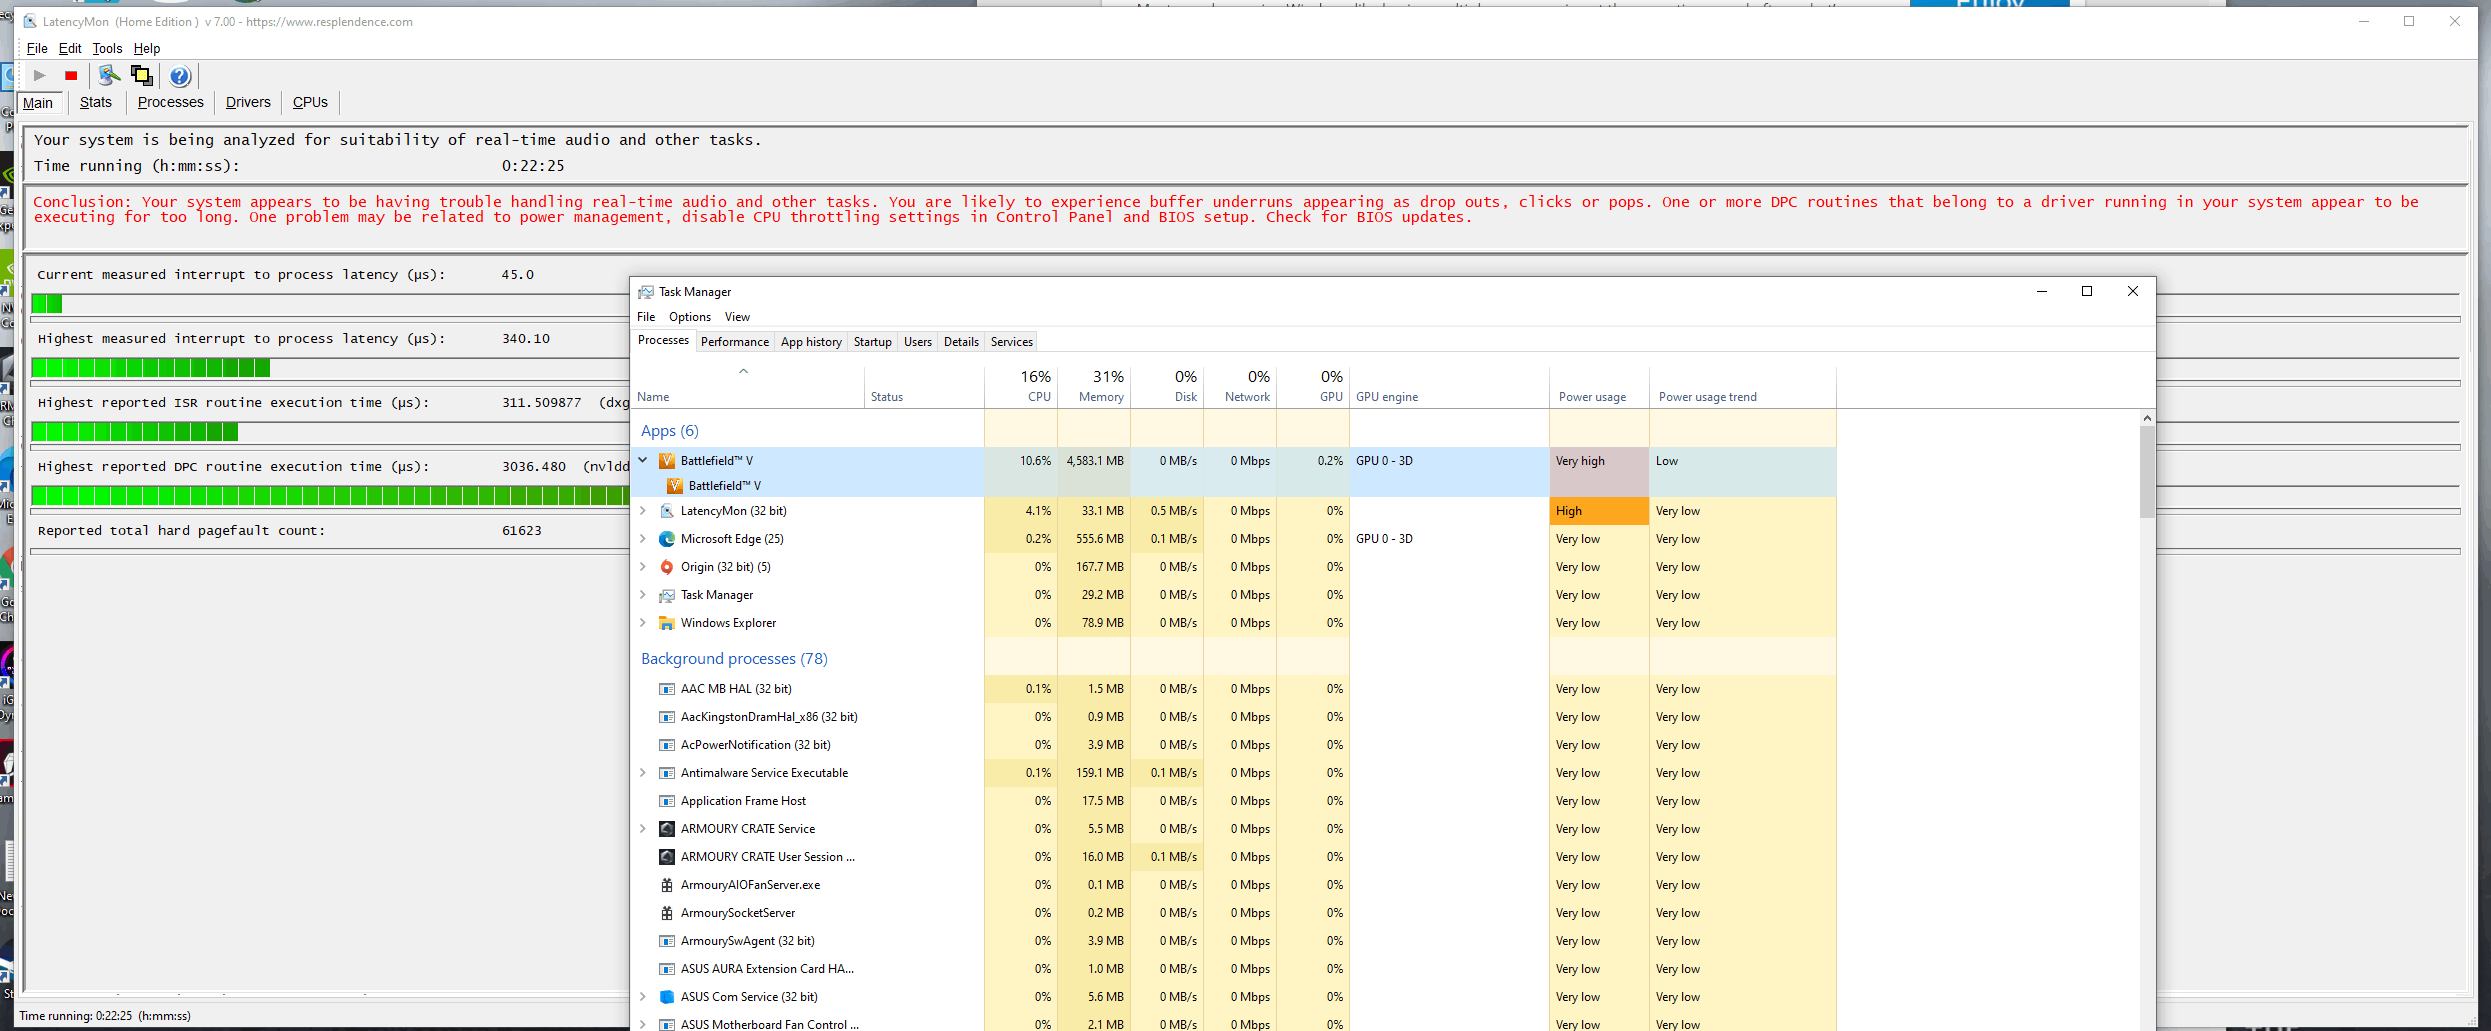
Task: Expand the Origin (32 bit) process group
Action: pyautogui.click(x=643, y=567)
